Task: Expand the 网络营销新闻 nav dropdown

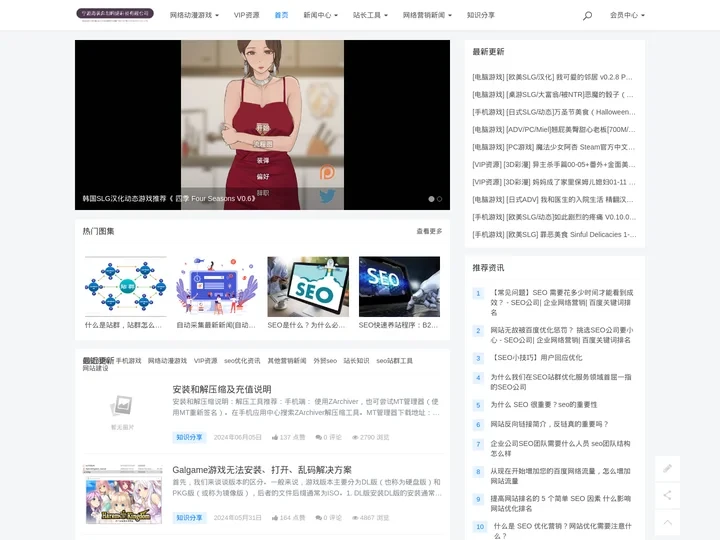Action: click(x=427, y=15)
